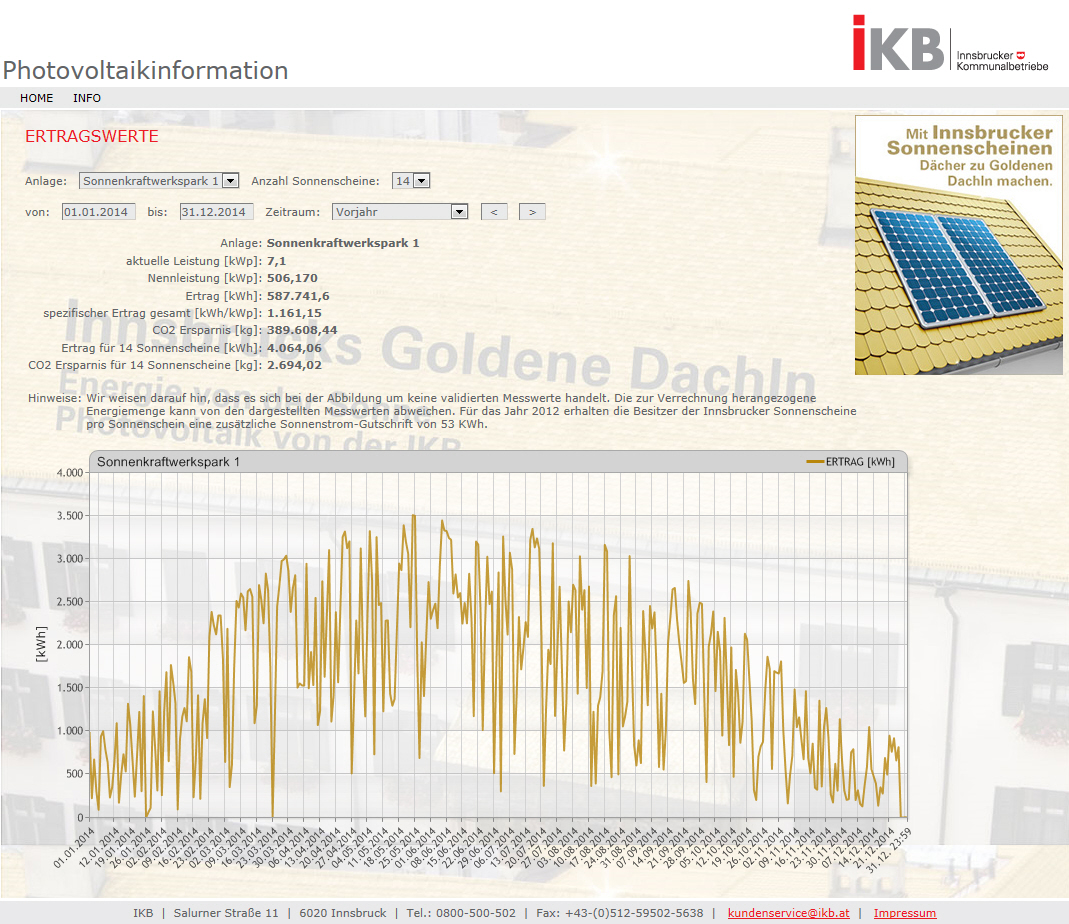
Task: Expand the Anlage dropdown Sonnenkraftwerkspark 1
Action: tap(159, 181)
